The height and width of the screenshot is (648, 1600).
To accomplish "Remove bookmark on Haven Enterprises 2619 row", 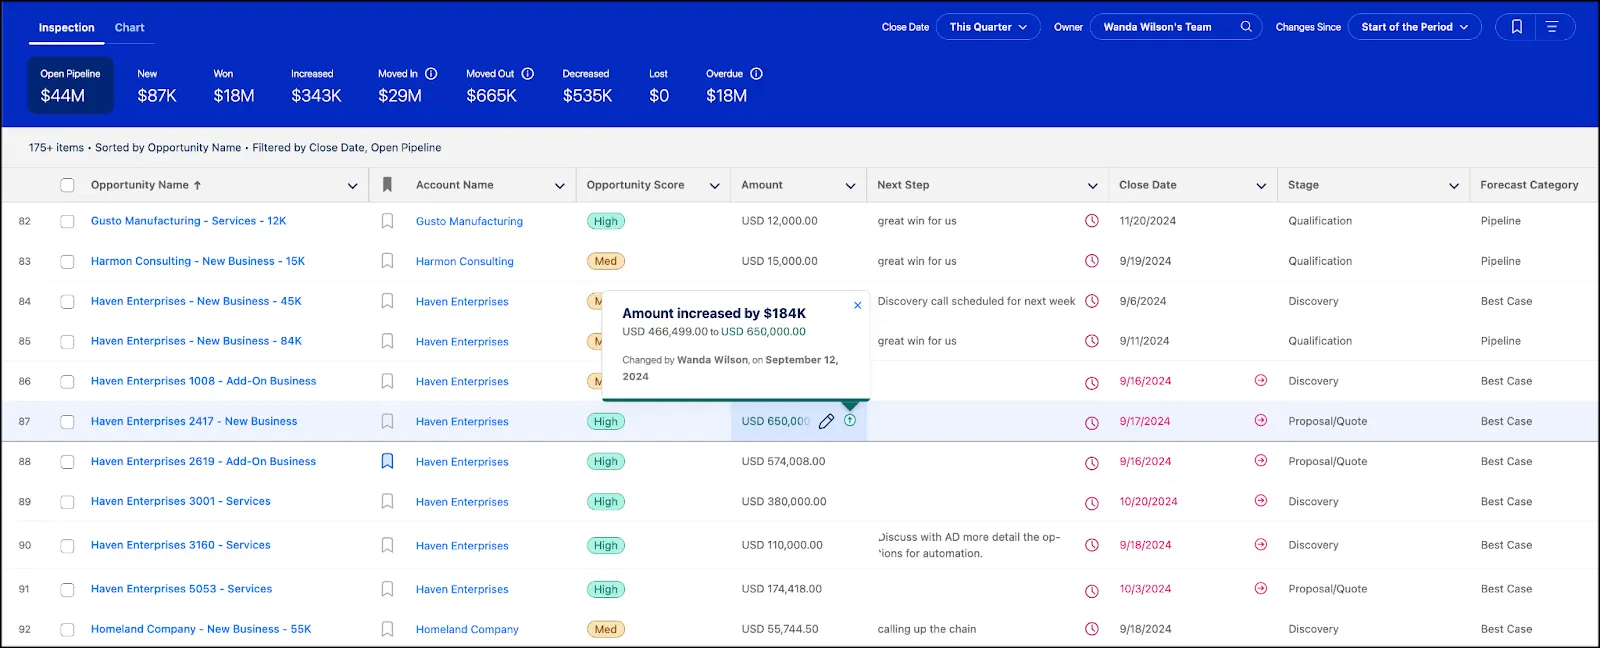I will click(387, 461).
